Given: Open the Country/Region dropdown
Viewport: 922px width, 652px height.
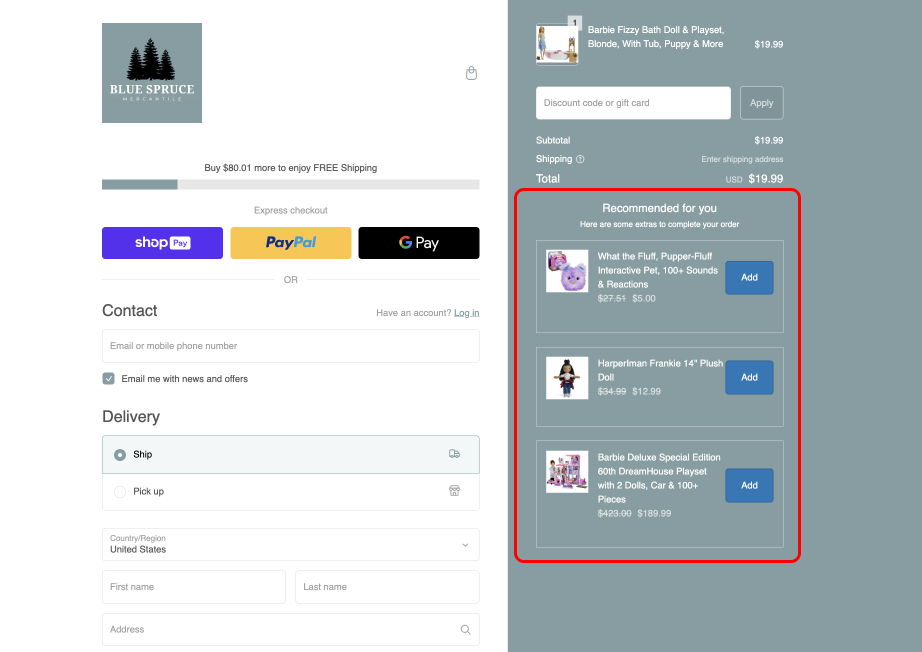Looking at the screenshot, I should 290,544.
